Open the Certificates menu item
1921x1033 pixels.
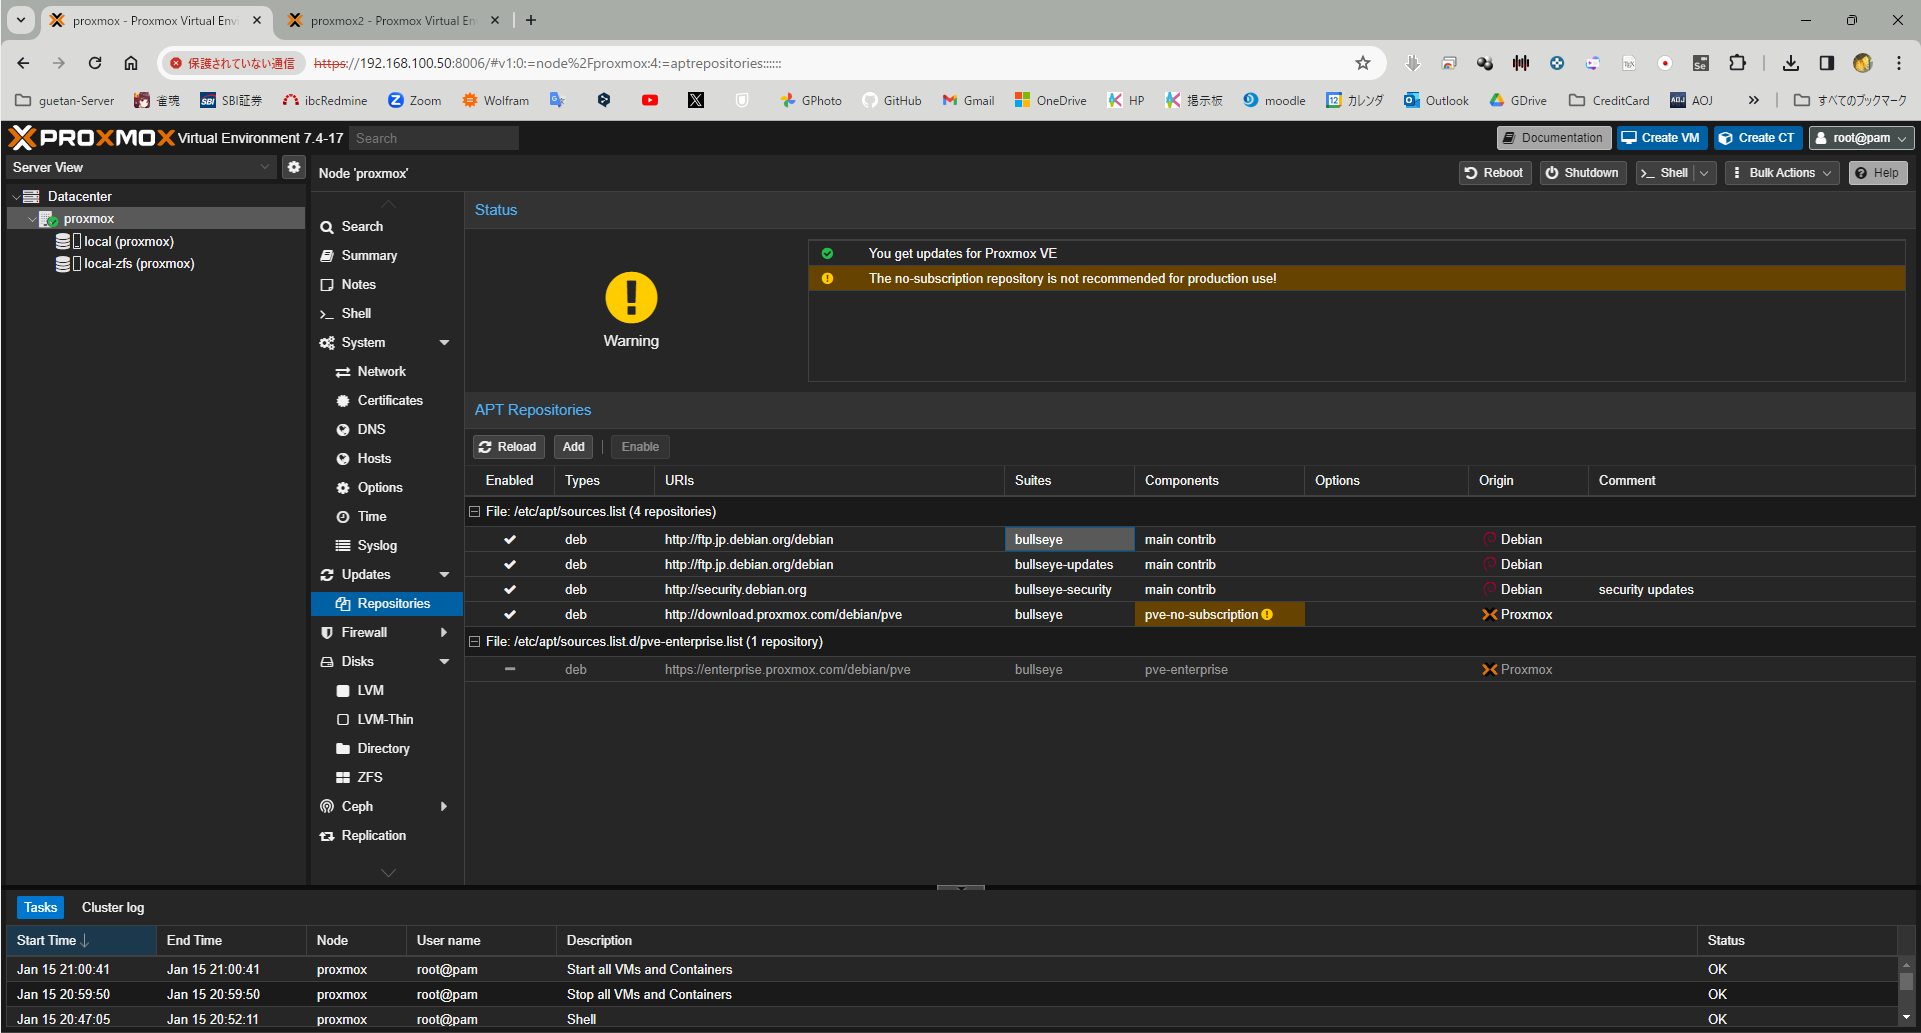coord(390,400)
